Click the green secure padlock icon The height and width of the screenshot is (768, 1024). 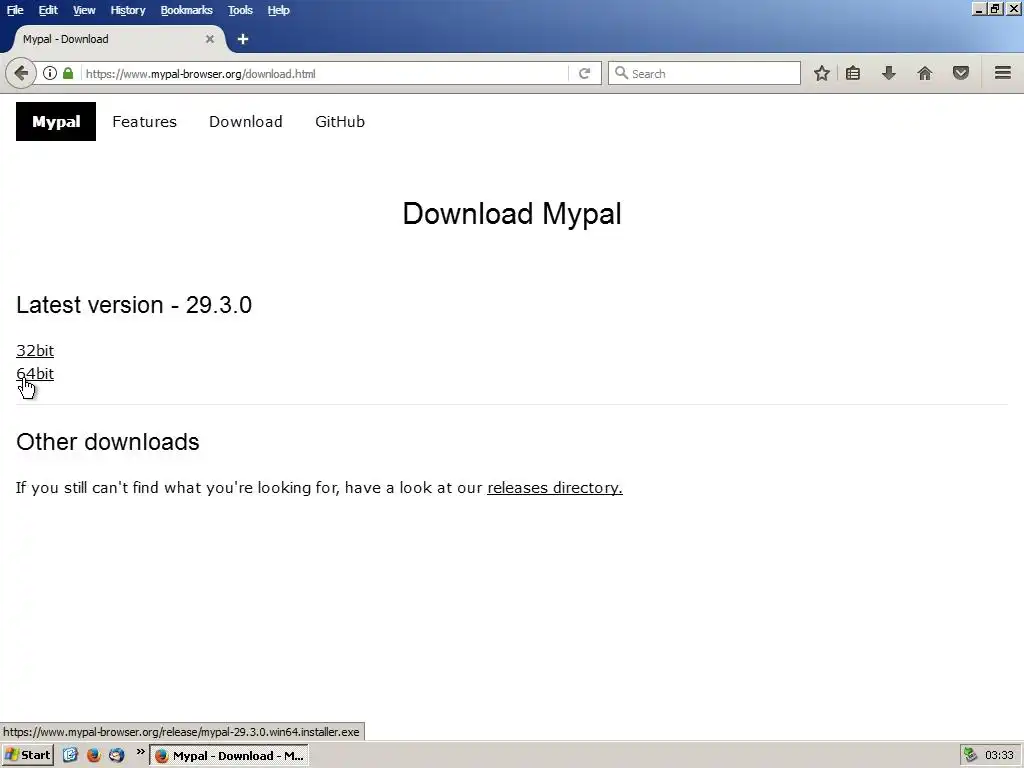pyautogui.click(x=68, y=73)
